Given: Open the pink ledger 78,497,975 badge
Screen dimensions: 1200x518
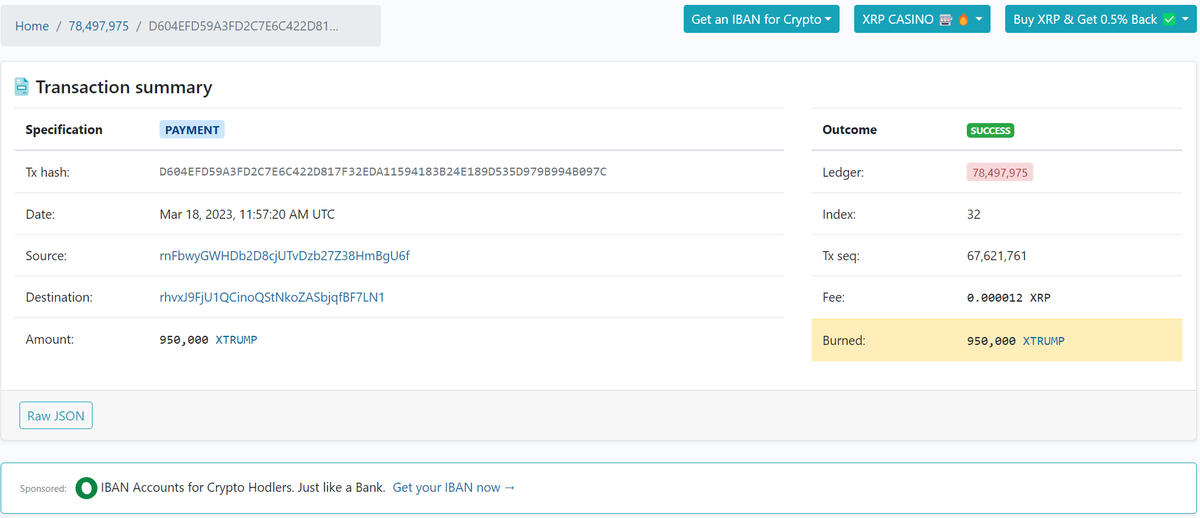Looking at the screenshot, I should tap(999, 173).
